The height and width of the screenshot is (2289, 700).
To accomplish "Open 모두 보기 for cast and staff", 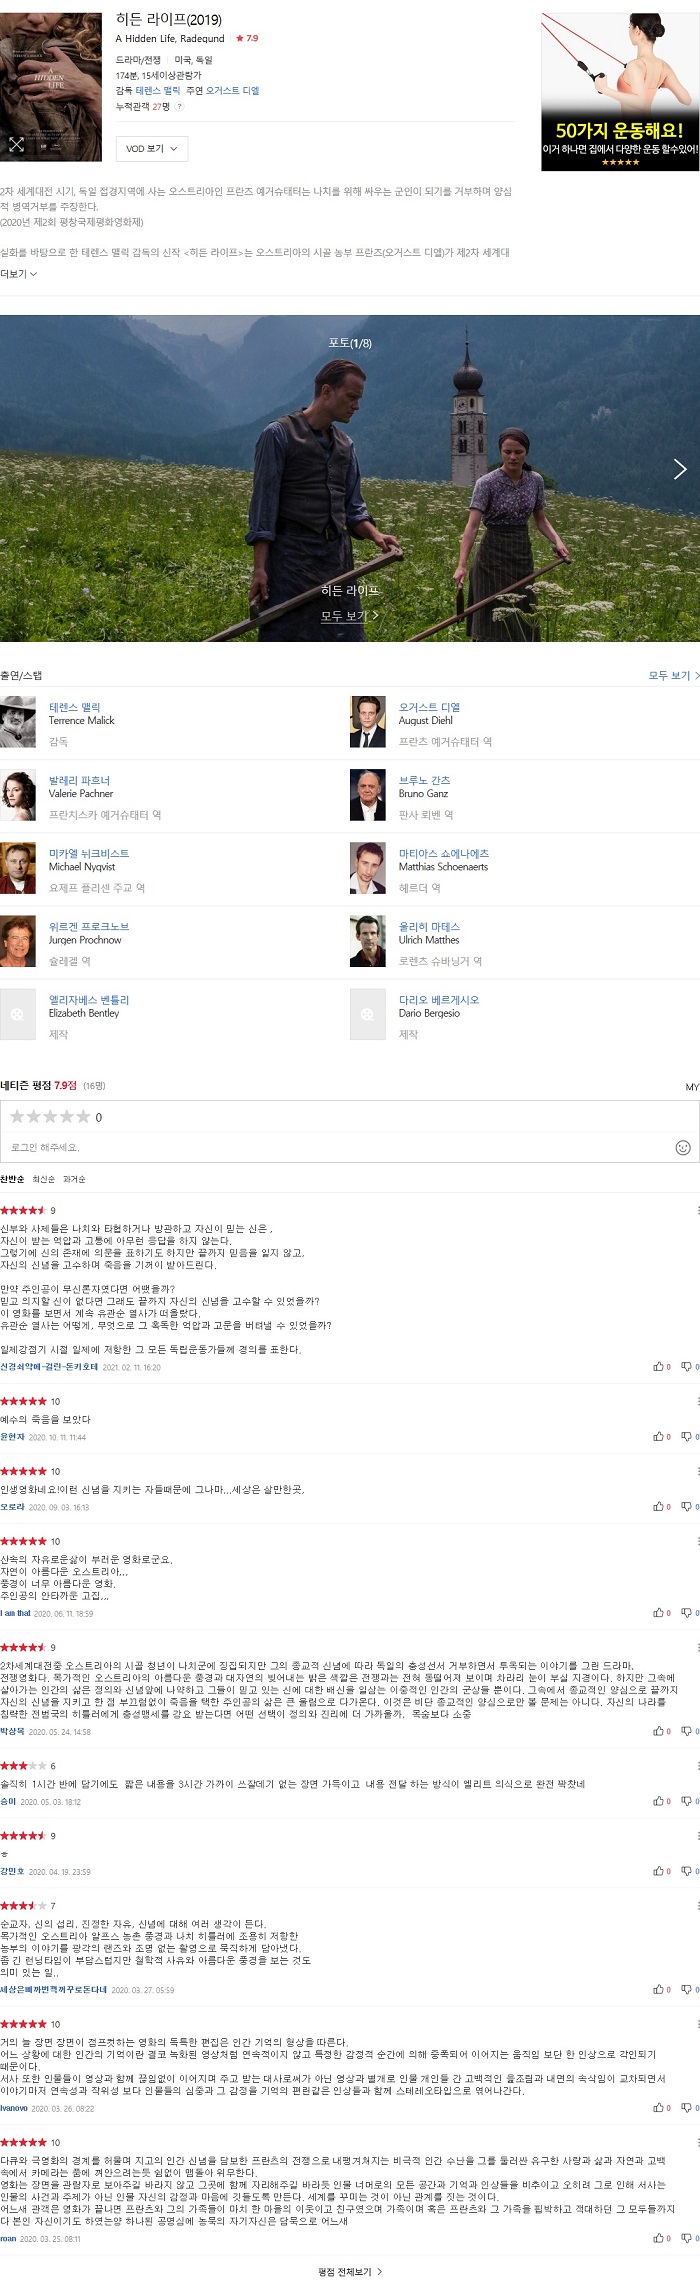I will tap(674, 675).
